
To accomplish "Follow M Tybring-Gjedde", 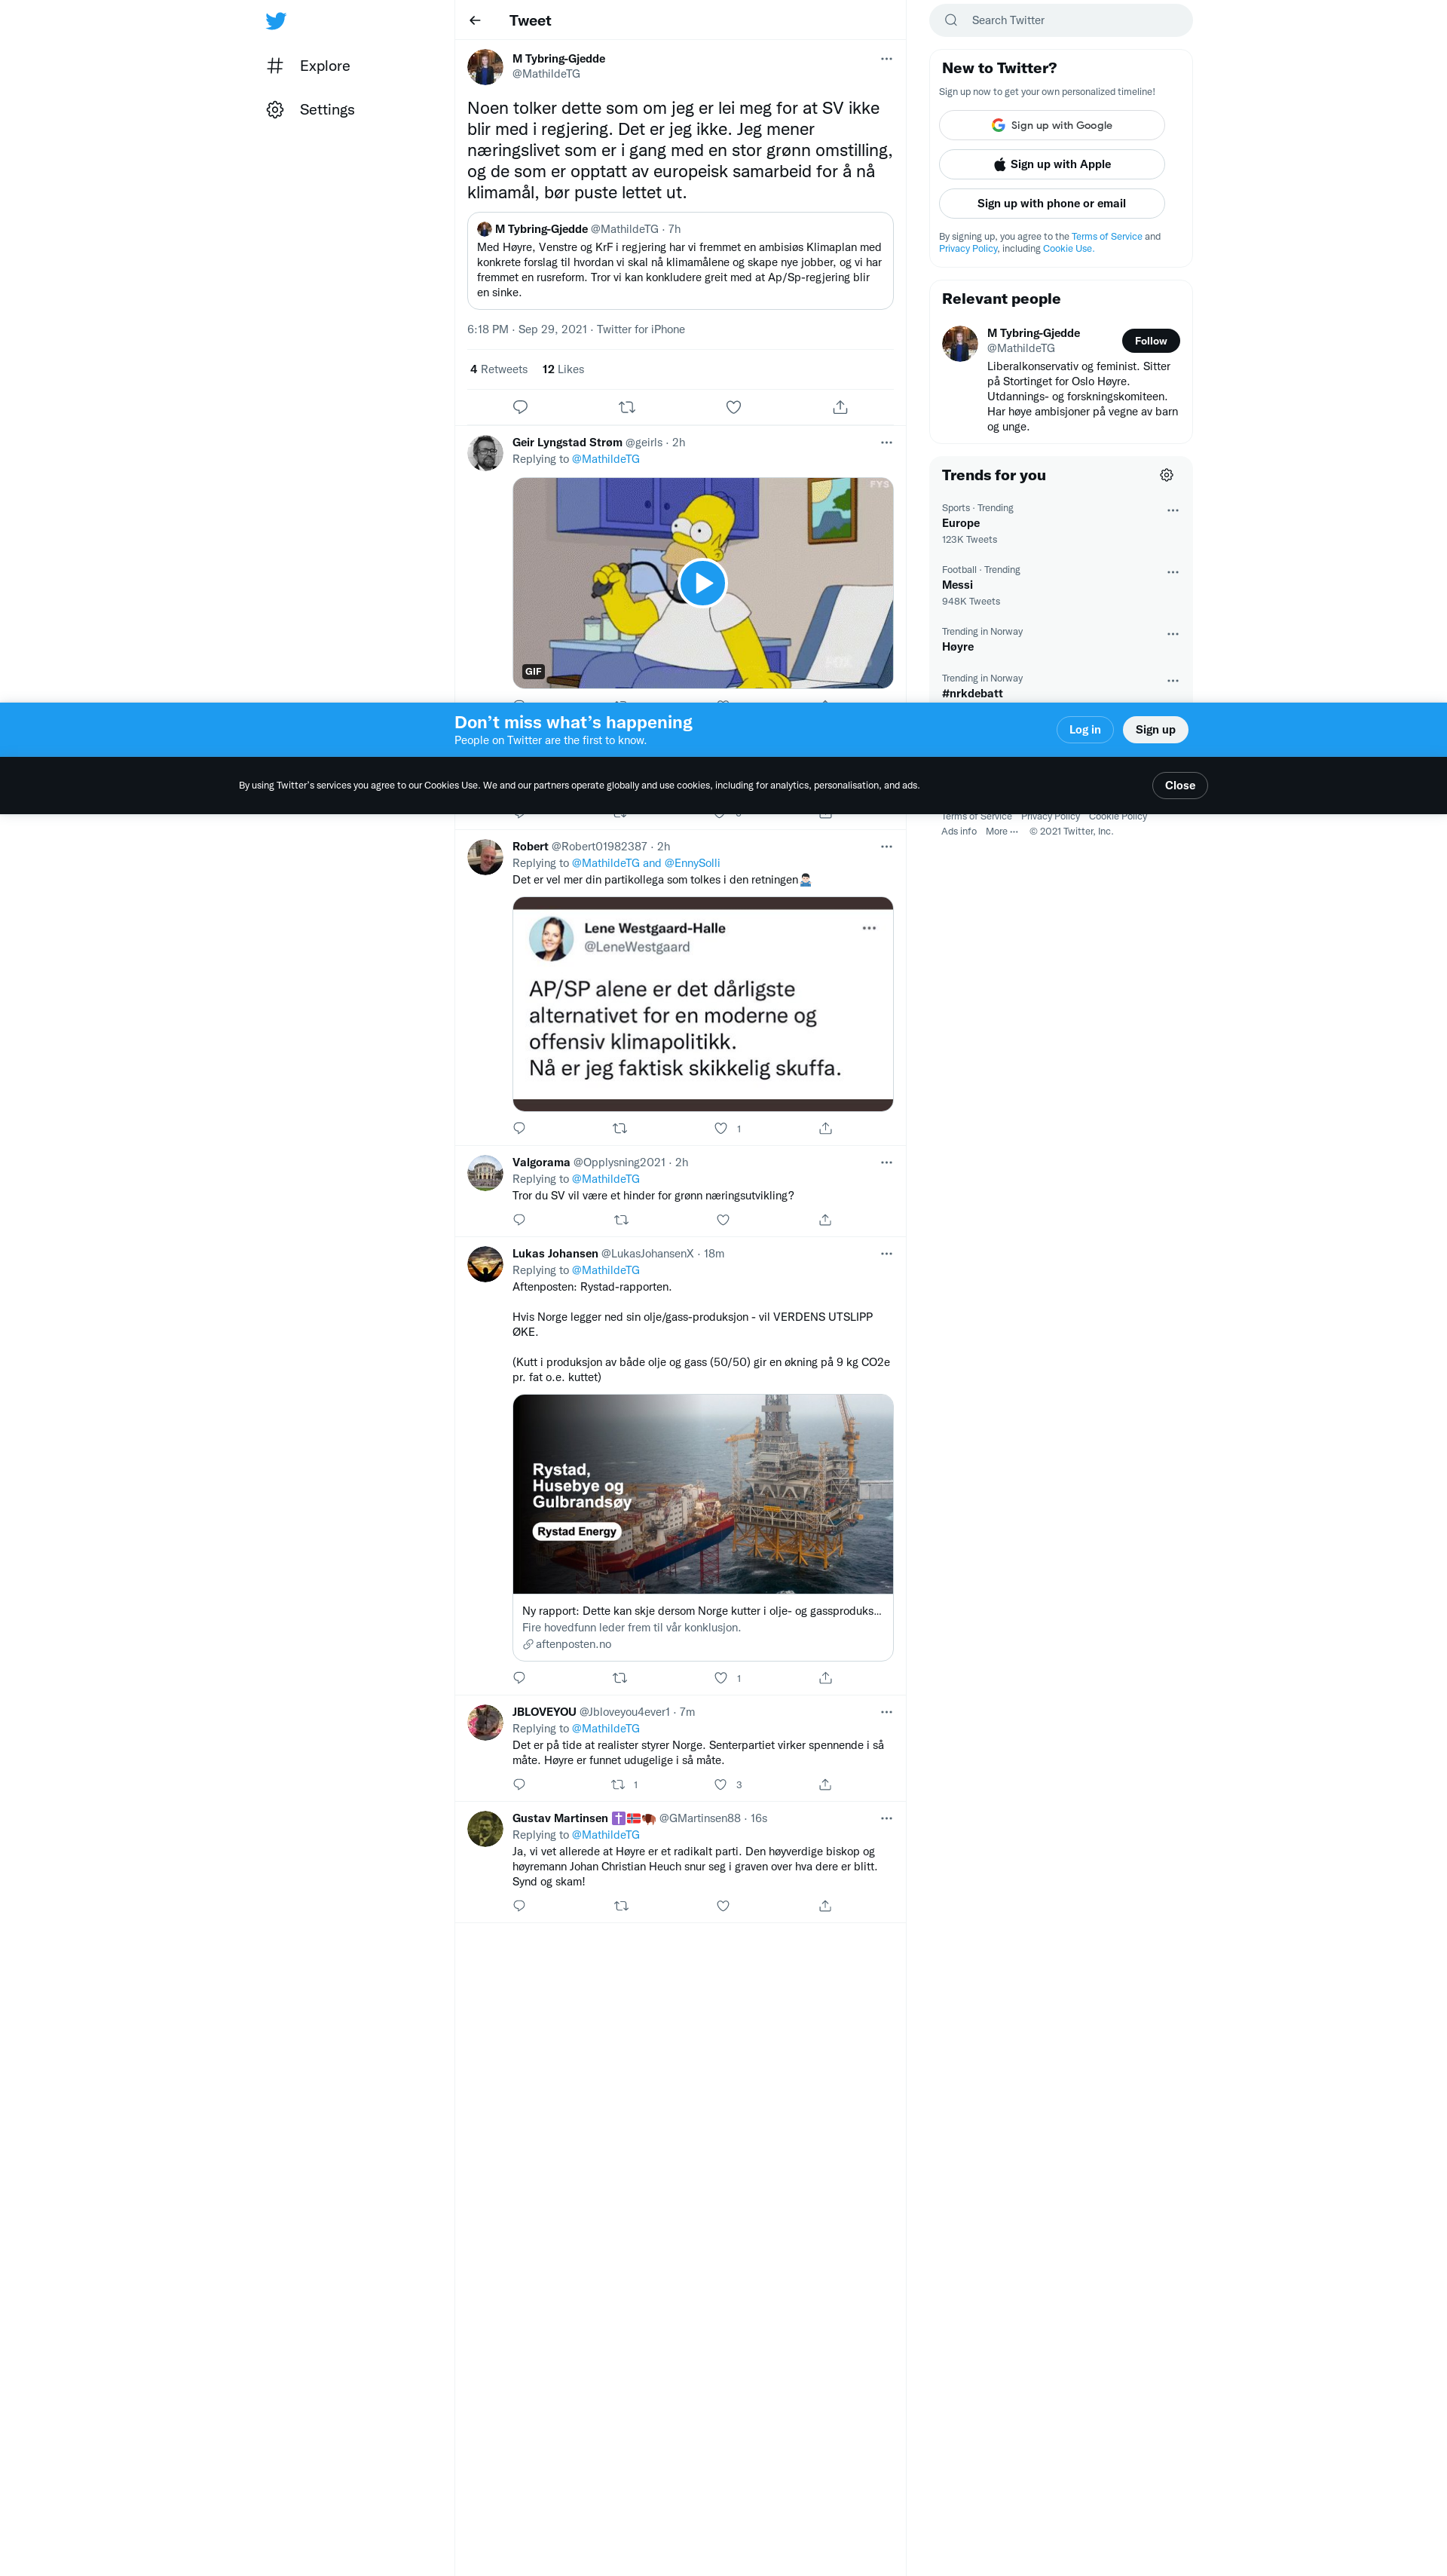I will click(1150, 341).
